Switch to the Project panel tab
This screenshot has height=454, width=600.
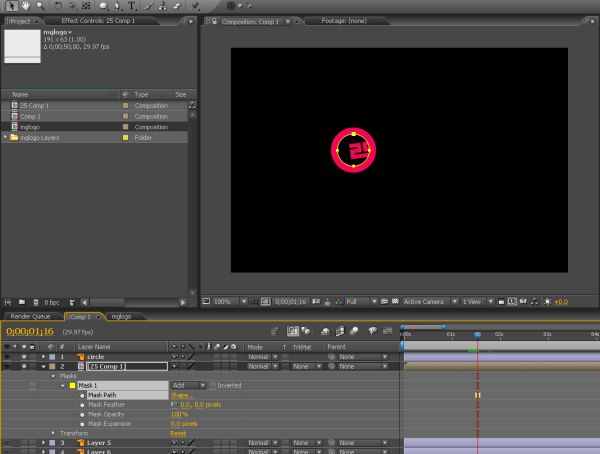(22, 21)
